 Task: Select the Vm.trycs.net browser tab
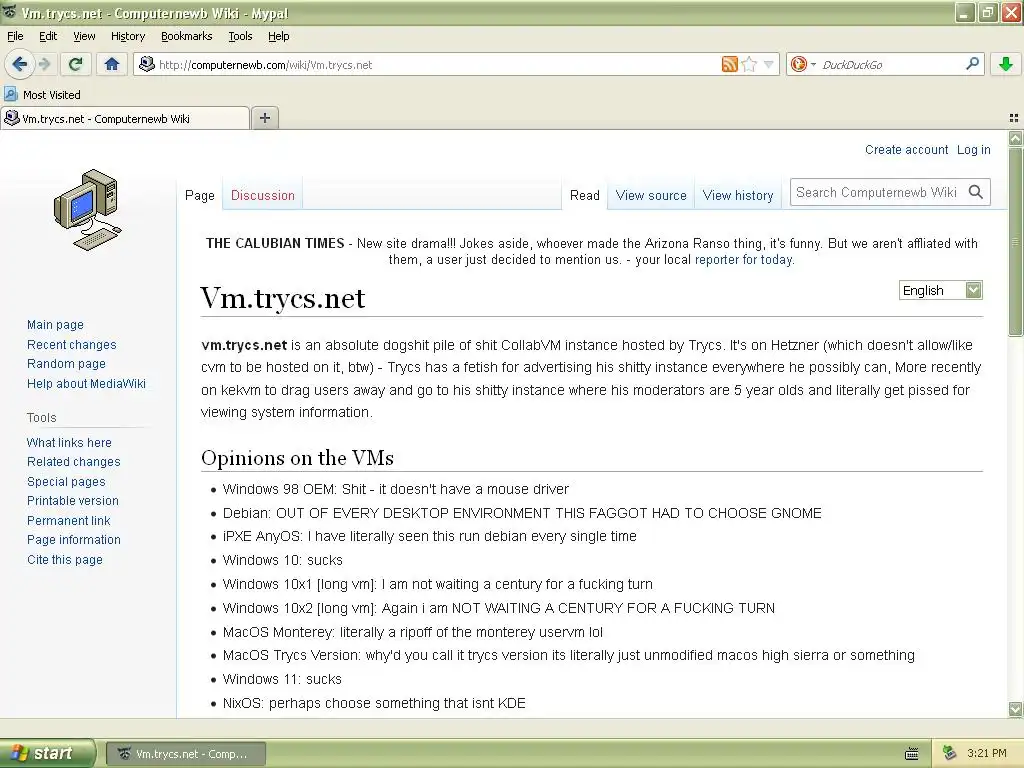(x=125, y=118)
